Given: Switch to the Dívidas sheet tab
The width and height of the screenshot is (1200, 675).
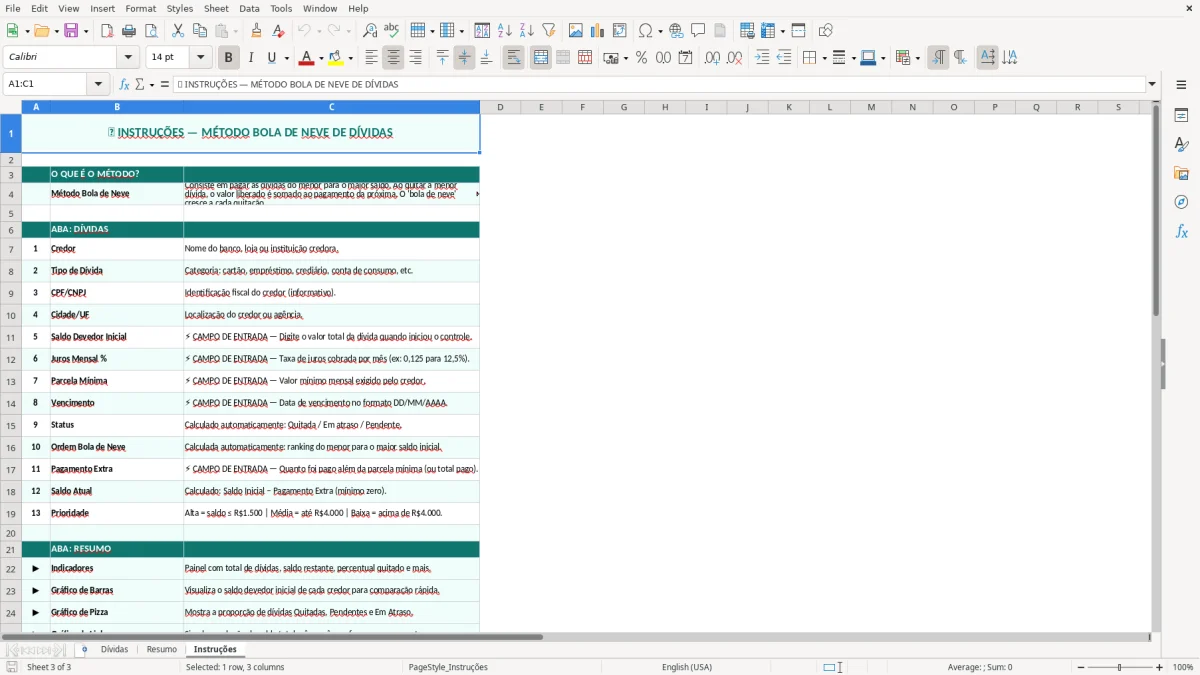Looking at the screenshot, I should 114,649.
